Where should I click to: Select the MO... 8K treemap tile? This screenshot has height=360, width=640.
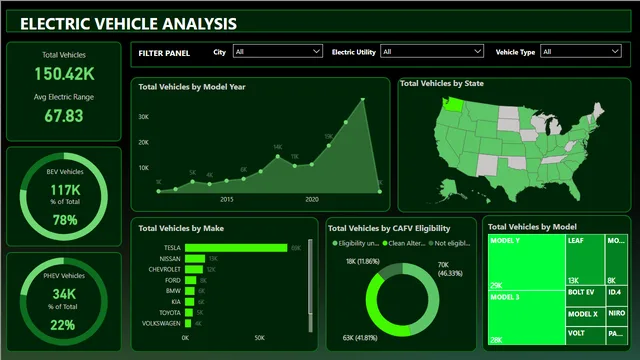point(616,260)
